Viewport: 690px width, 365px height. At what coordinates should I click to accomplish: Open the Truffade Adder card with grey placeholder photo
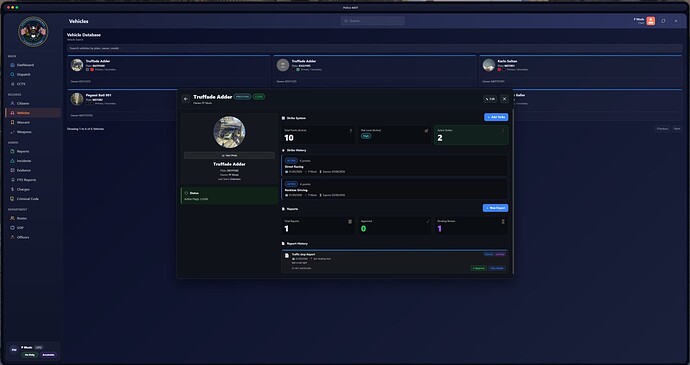(374, 70)
